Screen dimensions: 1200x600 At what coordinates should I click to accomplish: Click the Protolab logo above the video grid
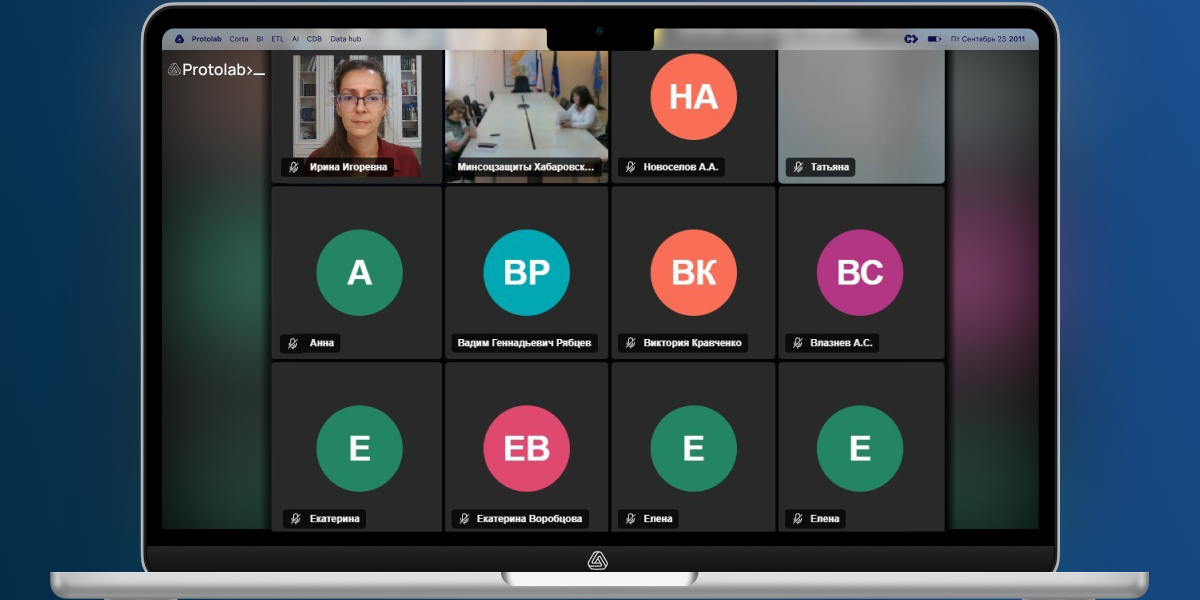(216, 70)
